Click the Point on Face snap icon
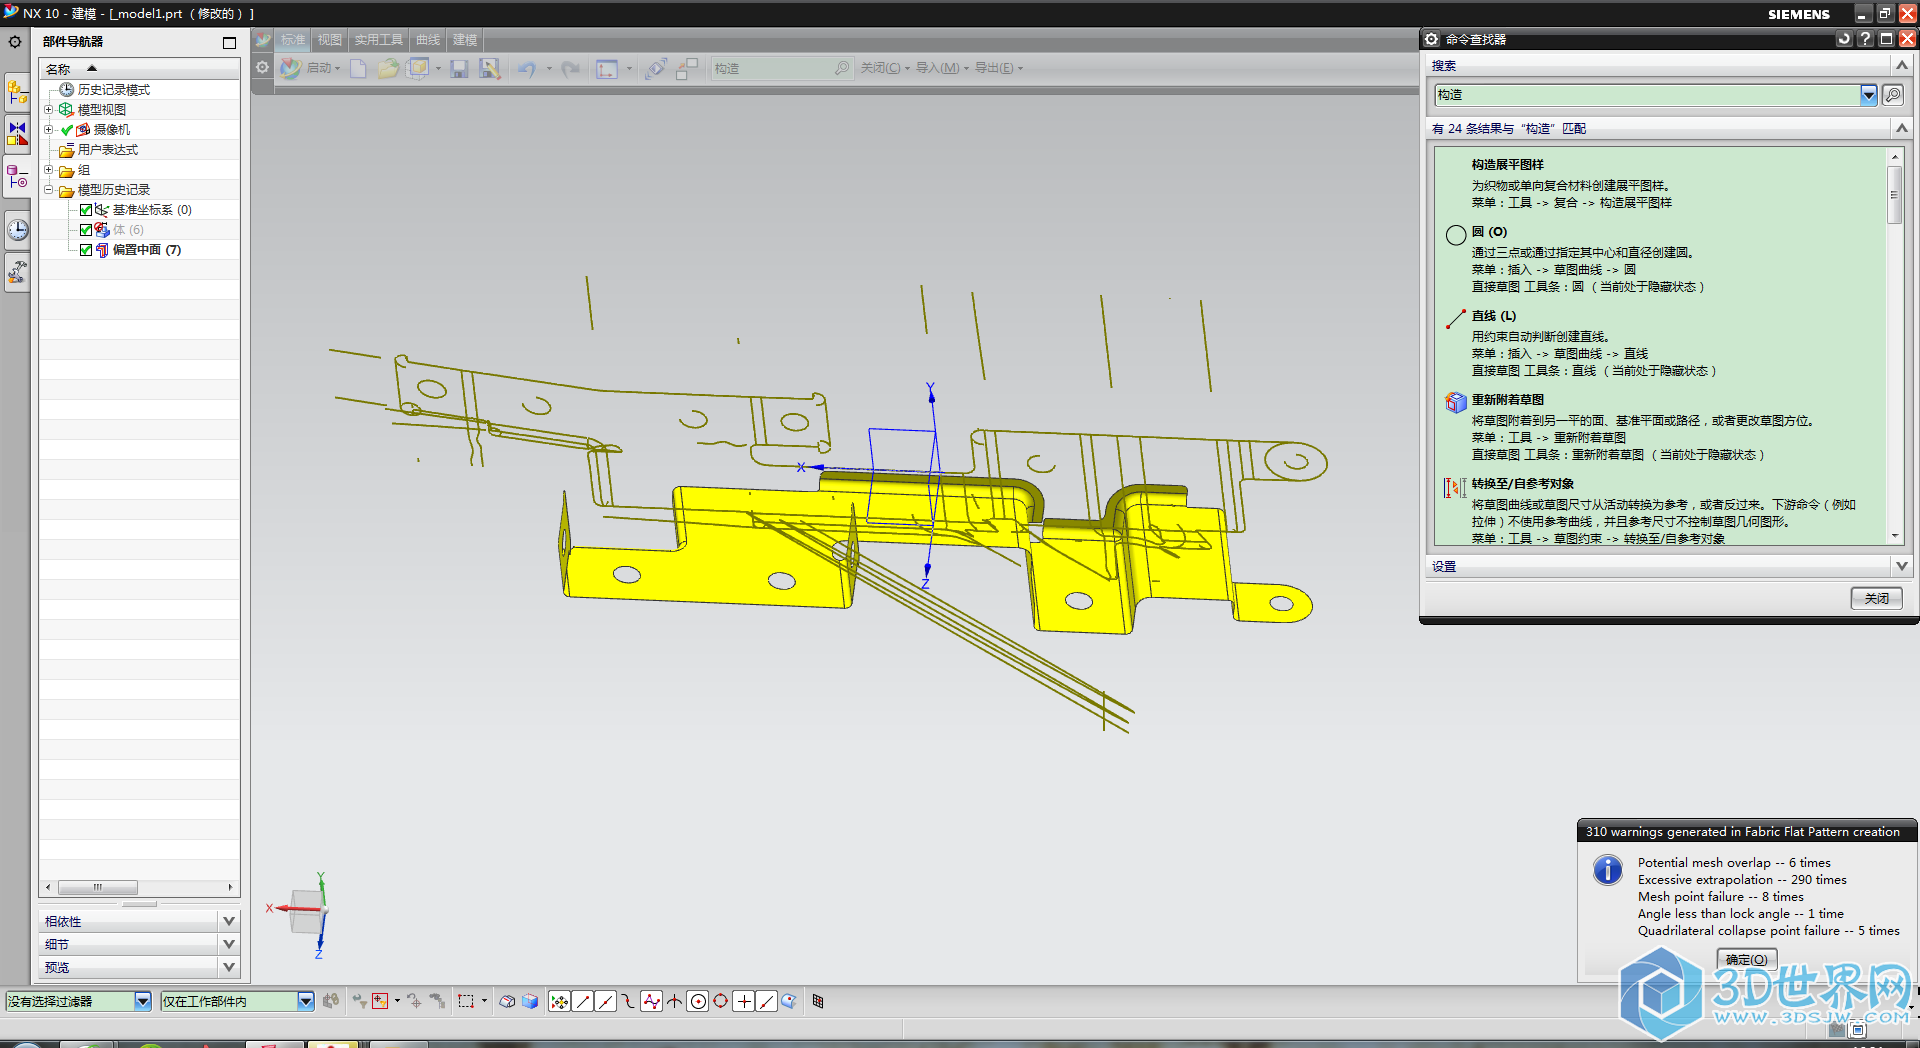The image size is (1920, 1048). coord(789,1001)
